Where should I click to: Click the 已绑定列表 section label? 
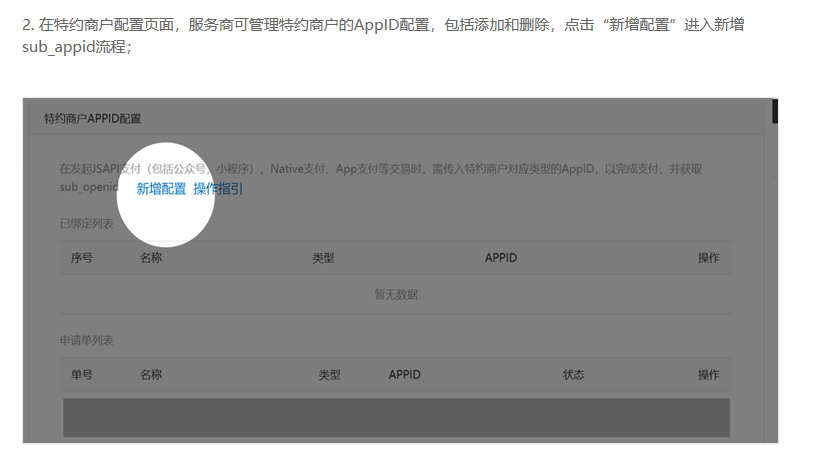click(86, 223)
